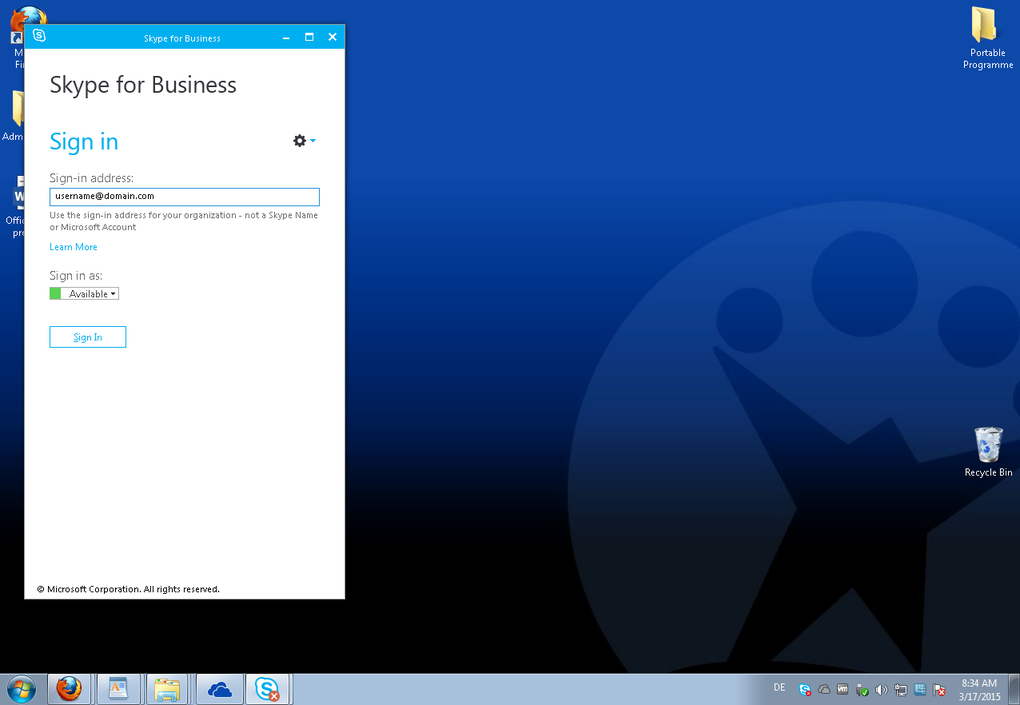The height and width of the screenshot is (705, 1020).
Task: Click the Skype for Business heading text
Action: pos(143,85)
